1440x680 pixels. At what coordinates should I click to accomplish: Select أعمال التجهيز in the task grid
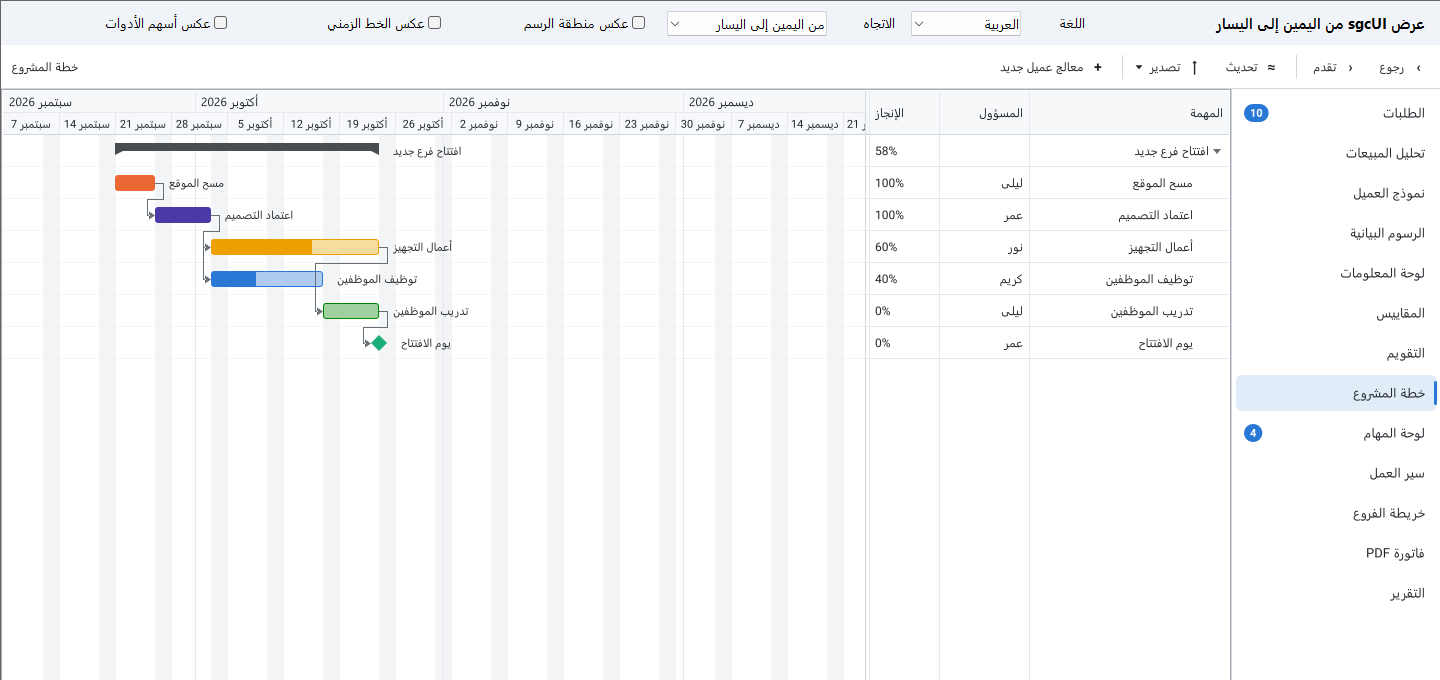pyautogui.click(x=1129, y=247)
